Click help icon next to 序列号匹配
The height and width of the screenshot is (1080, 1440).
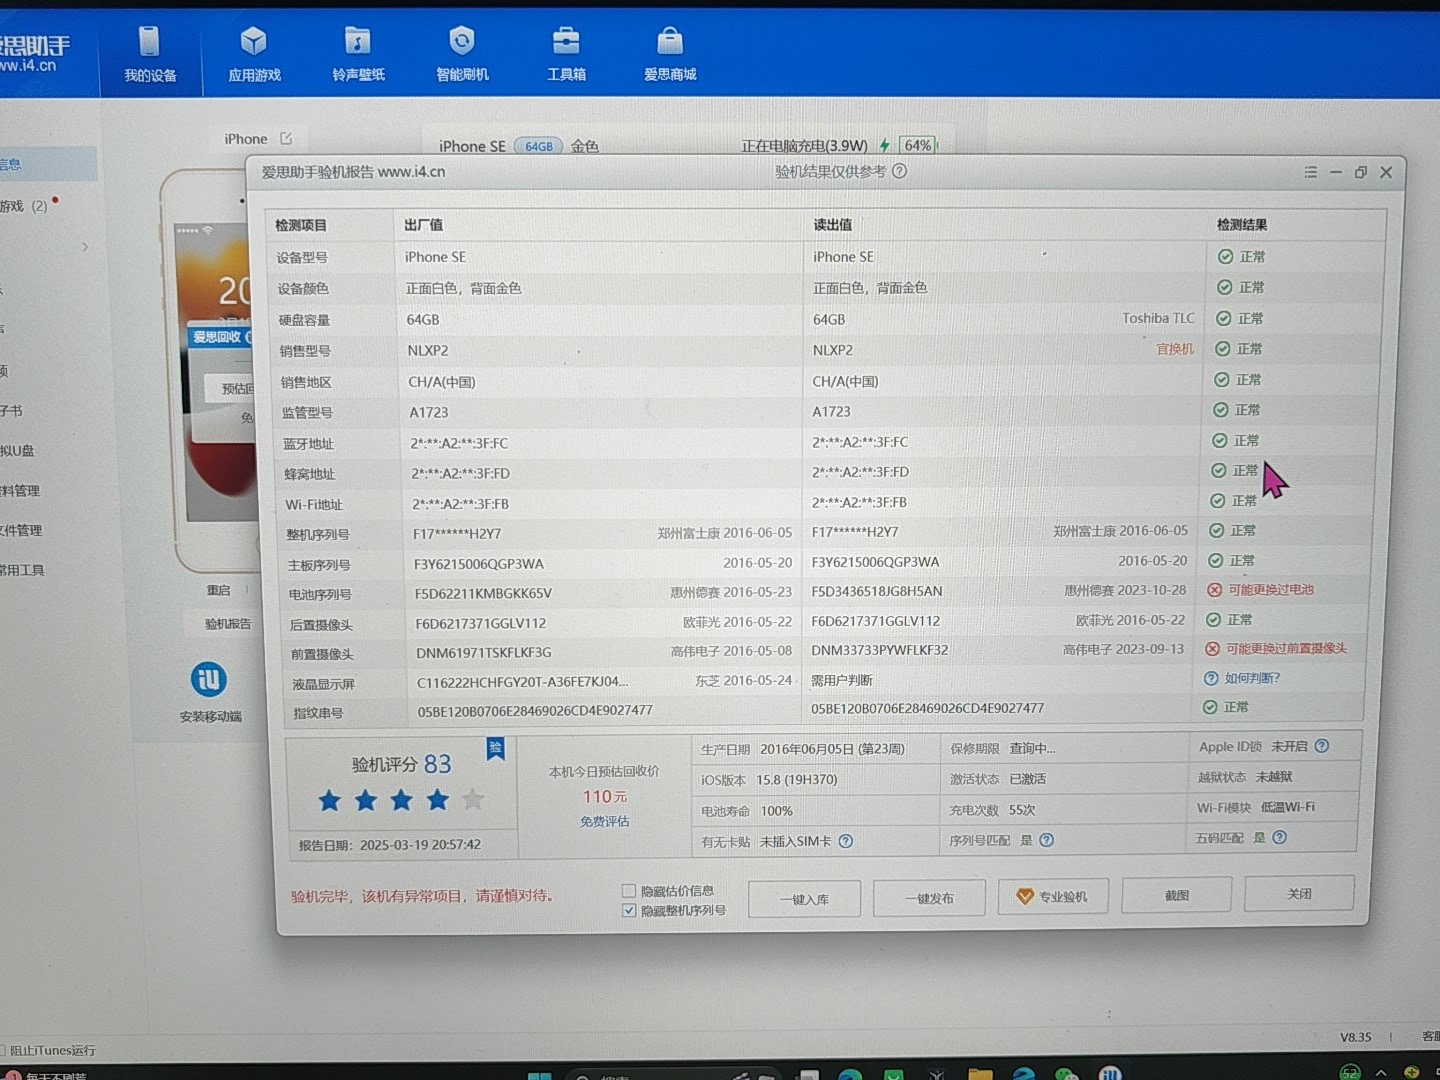[1047, 840]
